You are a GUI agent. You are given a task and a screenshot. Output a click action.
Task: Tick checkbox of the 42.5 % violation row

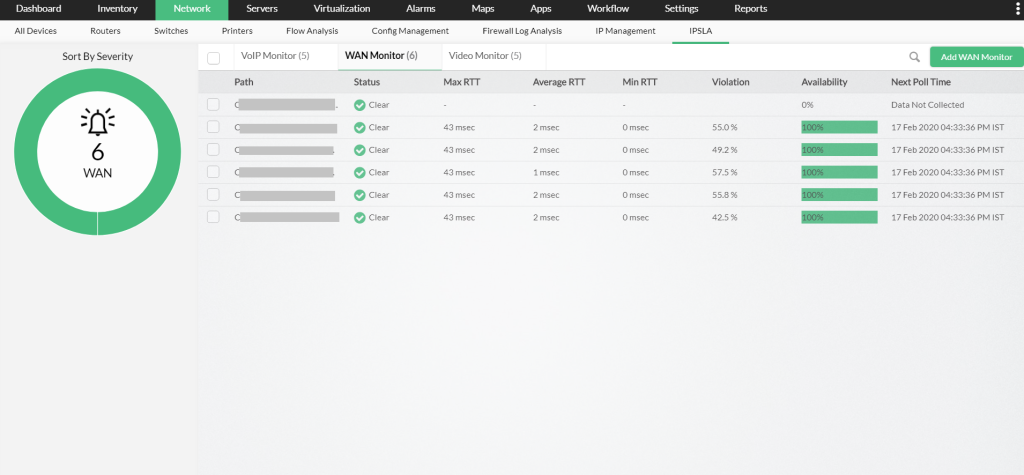[x=214, y=217]
